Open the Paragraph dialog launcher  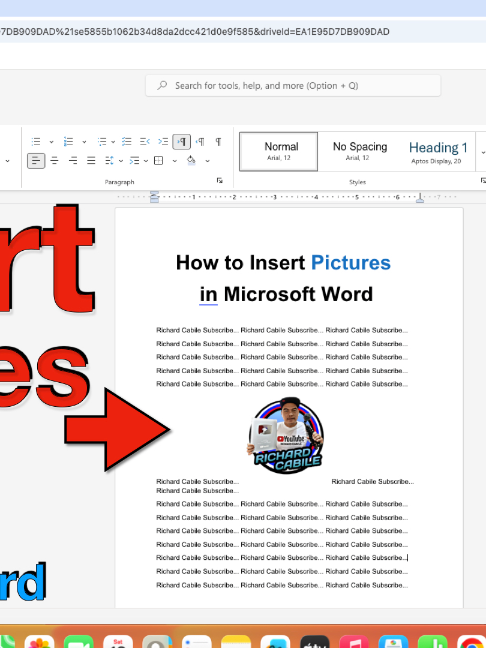tap(220, 181)
